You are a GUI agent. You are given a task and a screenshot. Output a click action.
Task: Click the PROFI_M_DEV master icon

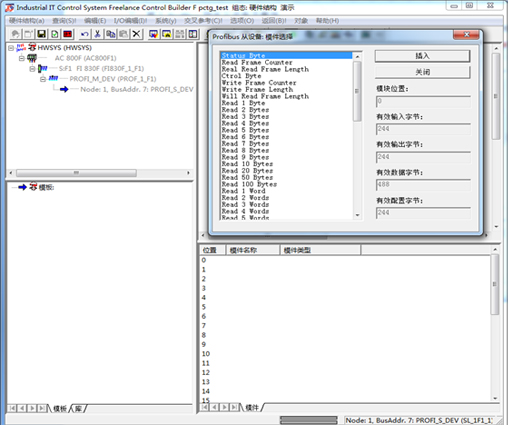(53, 79)
